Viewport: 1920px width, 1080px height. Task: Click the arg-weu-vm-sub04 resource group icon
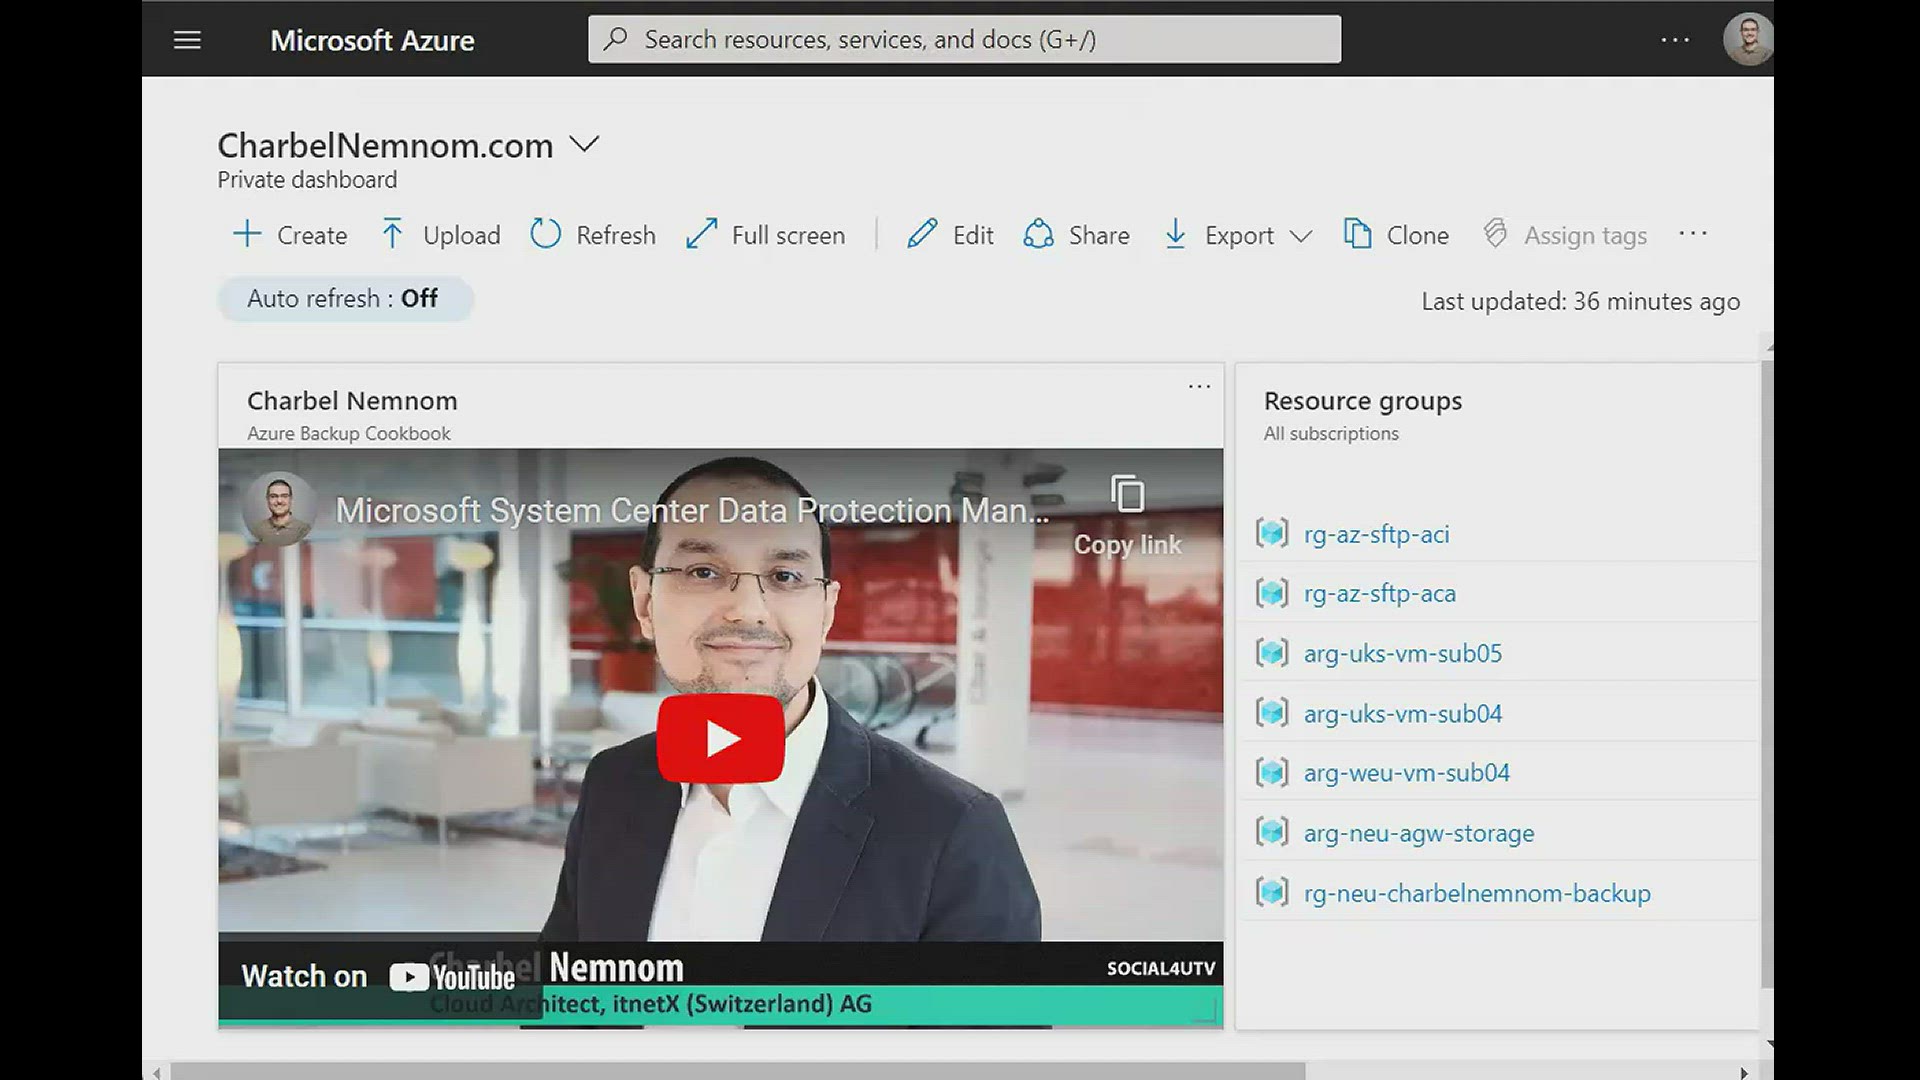[x=1272, y=772]
